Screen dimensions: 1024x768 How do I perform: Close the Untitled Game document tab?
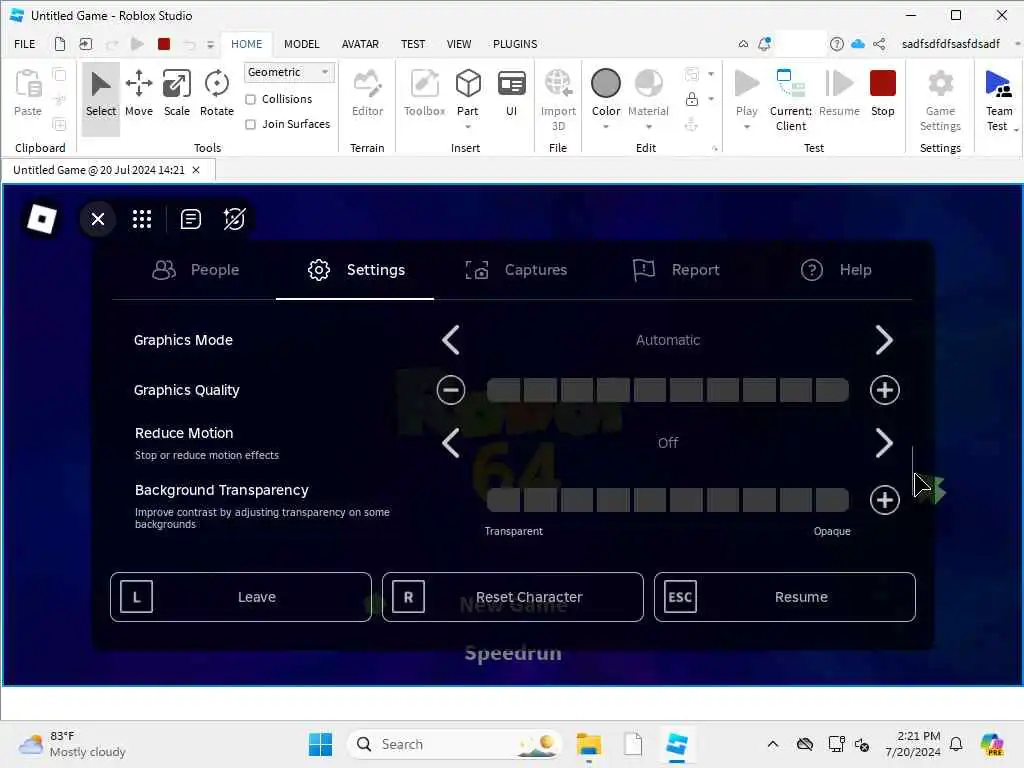196,170
